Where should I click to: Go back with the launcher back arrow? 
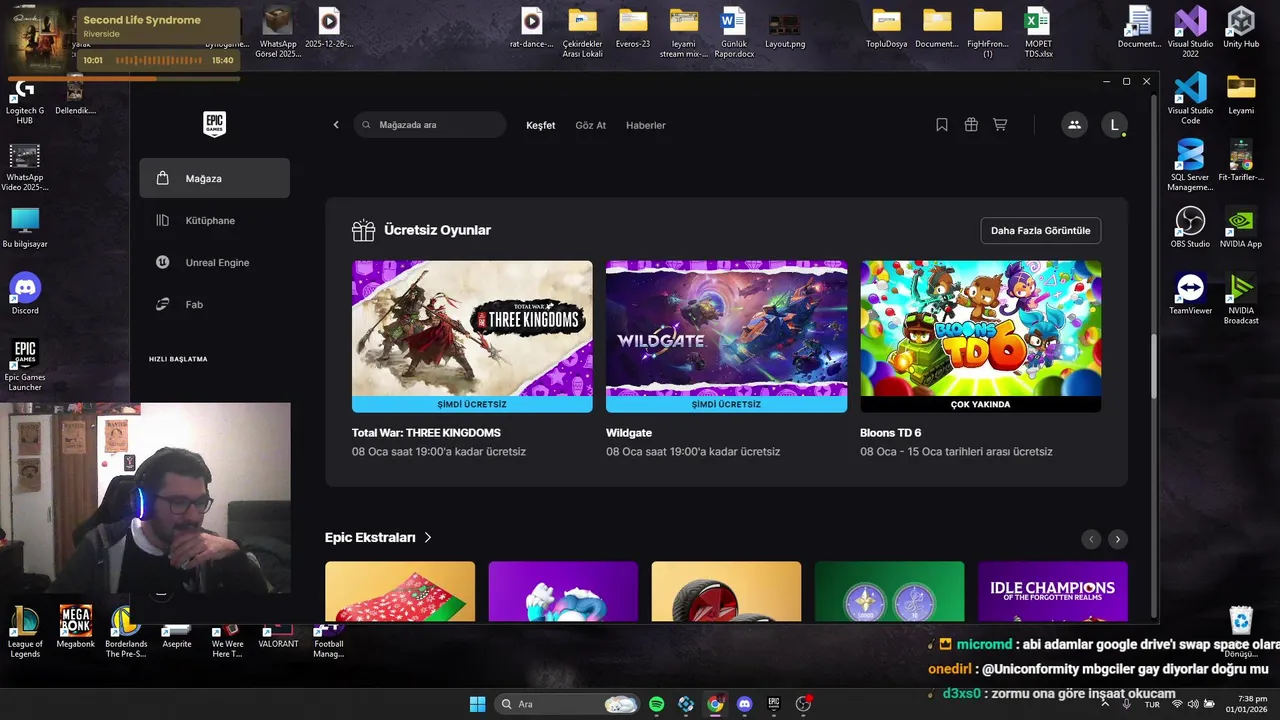(x=336, y=125)
